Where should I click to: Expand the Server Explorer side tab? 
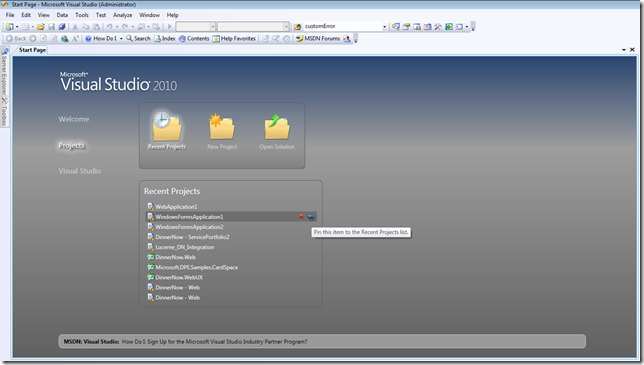pyautogui.click(x=4, y=72)
